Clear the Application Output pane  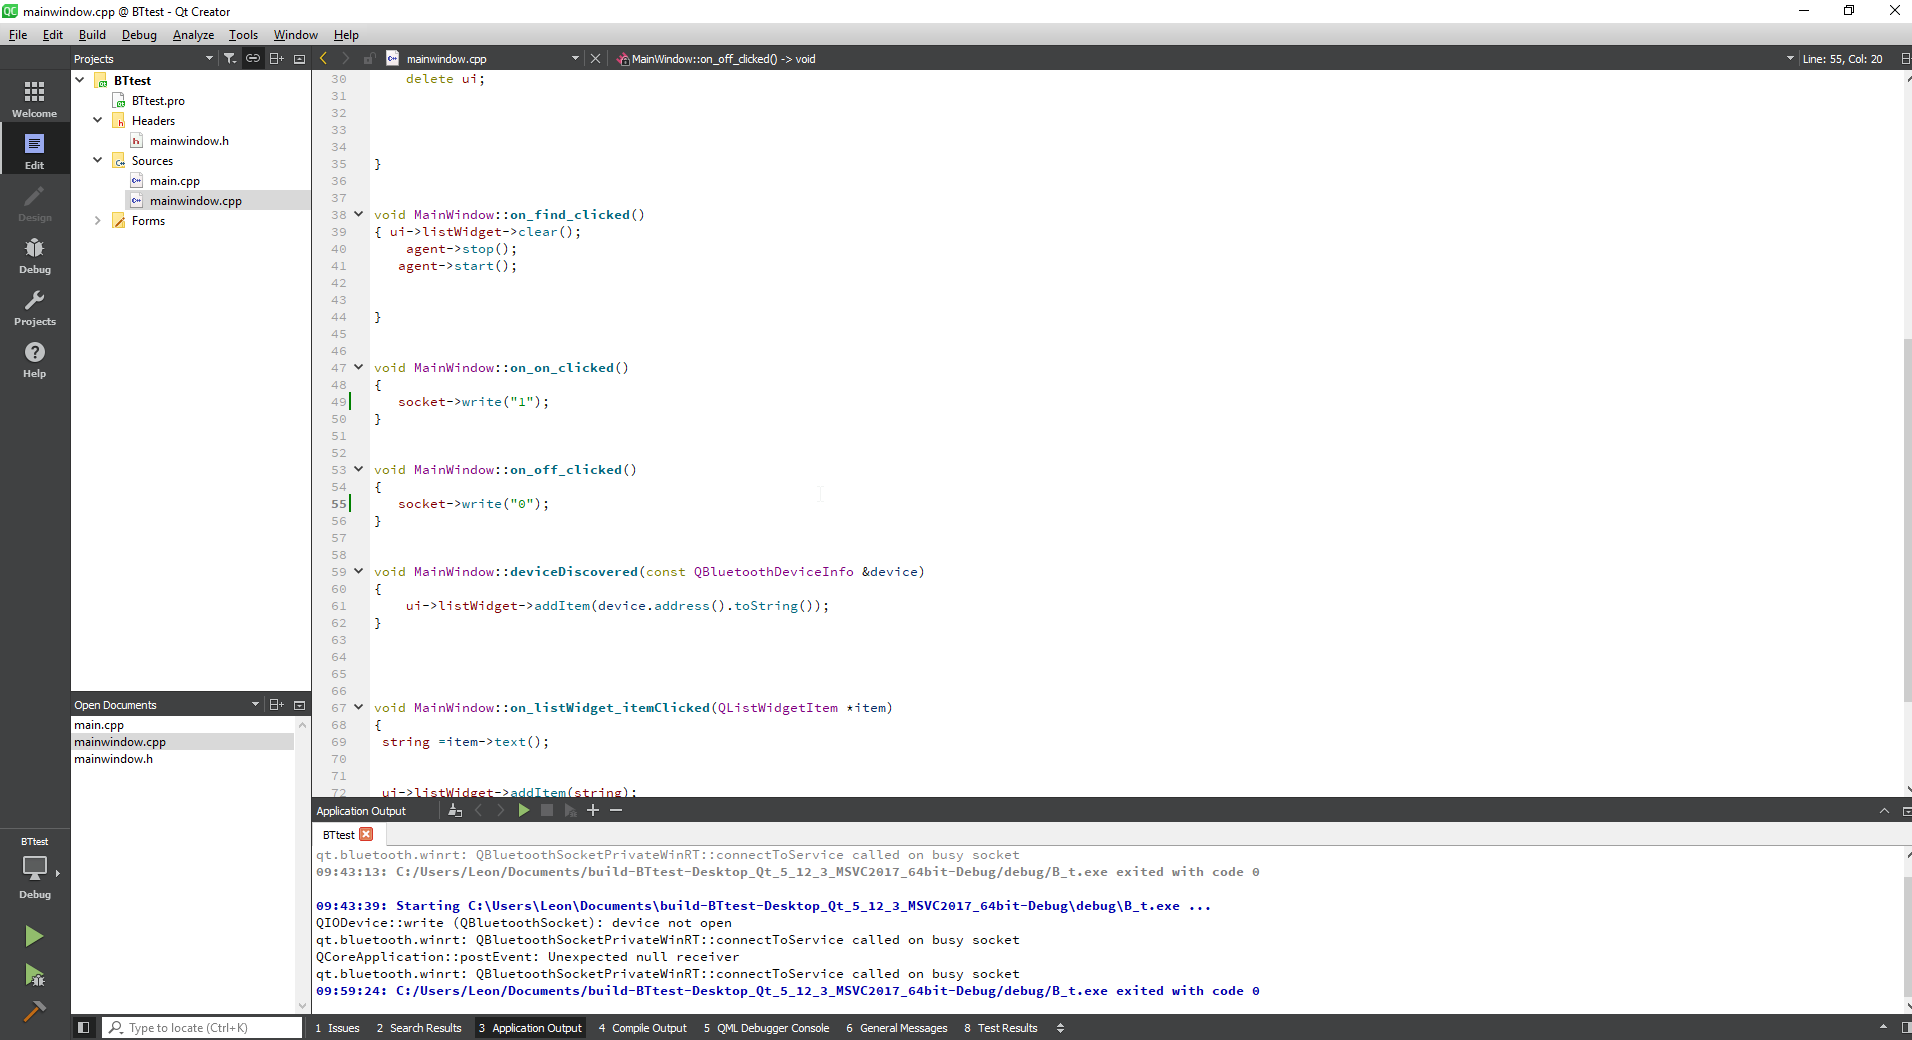[x=455, y=810]
